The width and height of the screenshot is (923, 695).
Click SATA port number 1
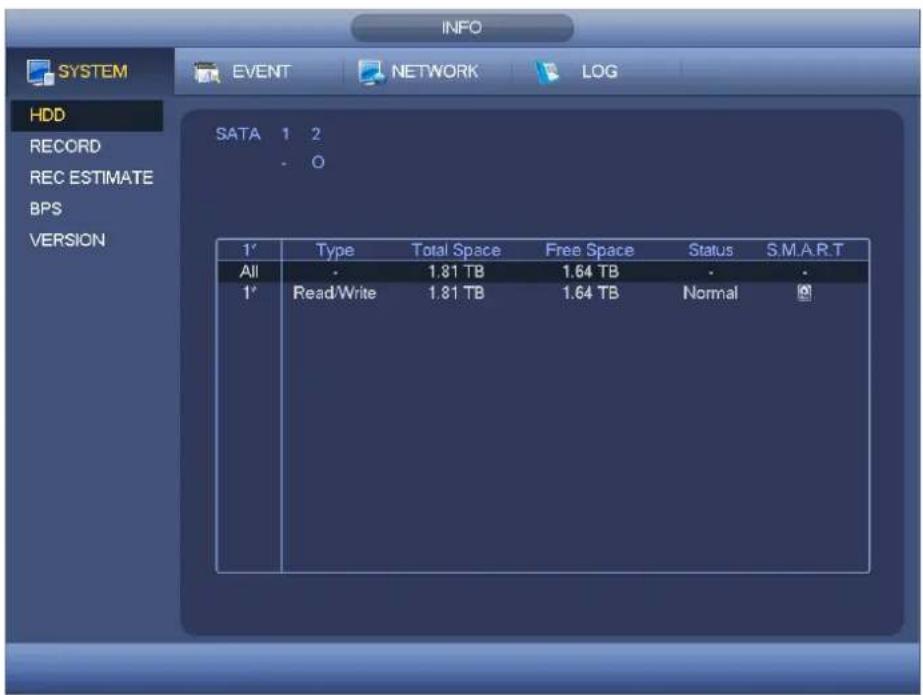[x=285, y=134]
